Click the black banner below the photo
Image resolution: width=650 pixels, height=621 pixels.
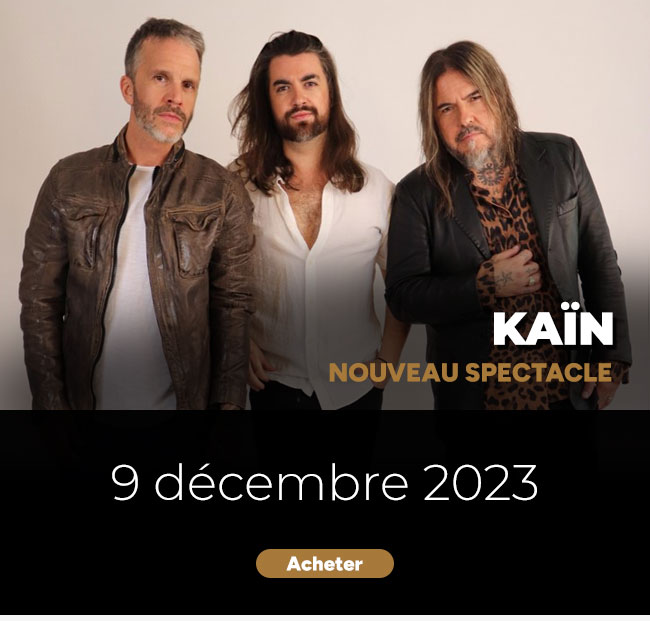tap(325, 512)
